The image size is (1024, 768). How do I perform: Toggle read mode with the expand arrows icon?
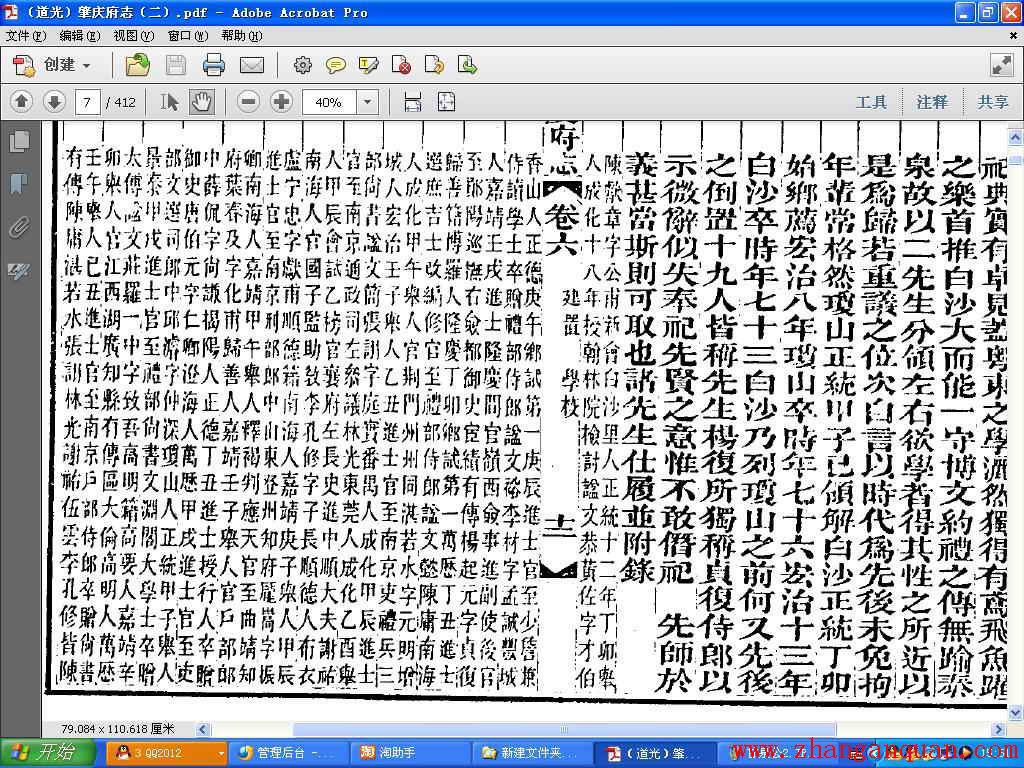1002,65
